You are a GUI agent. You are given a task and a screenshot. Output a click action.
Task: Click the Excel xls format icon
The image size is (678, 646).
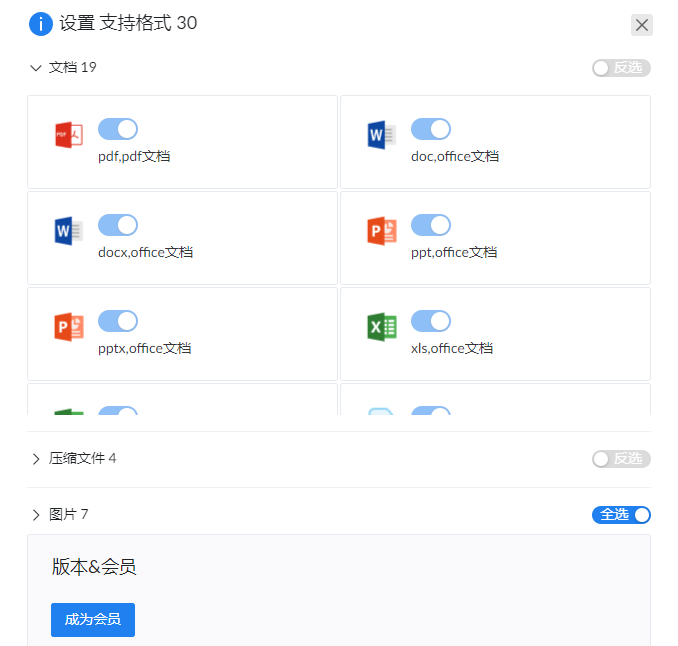pos(382,326)
